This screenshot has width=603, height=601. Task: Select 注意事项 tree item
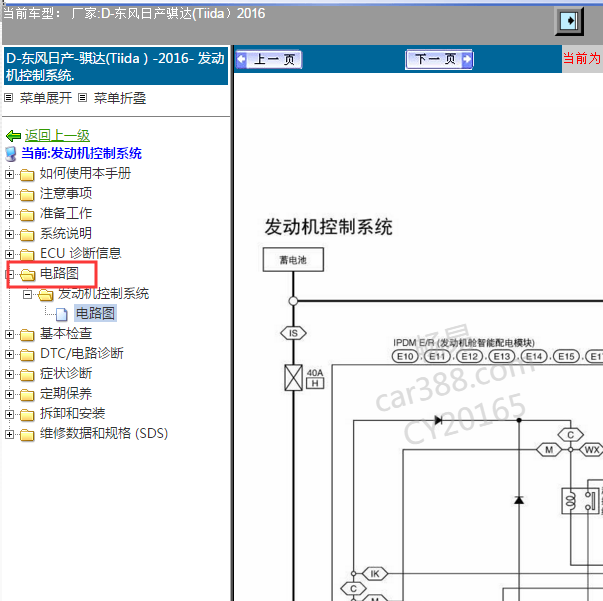tap(66, 193)
